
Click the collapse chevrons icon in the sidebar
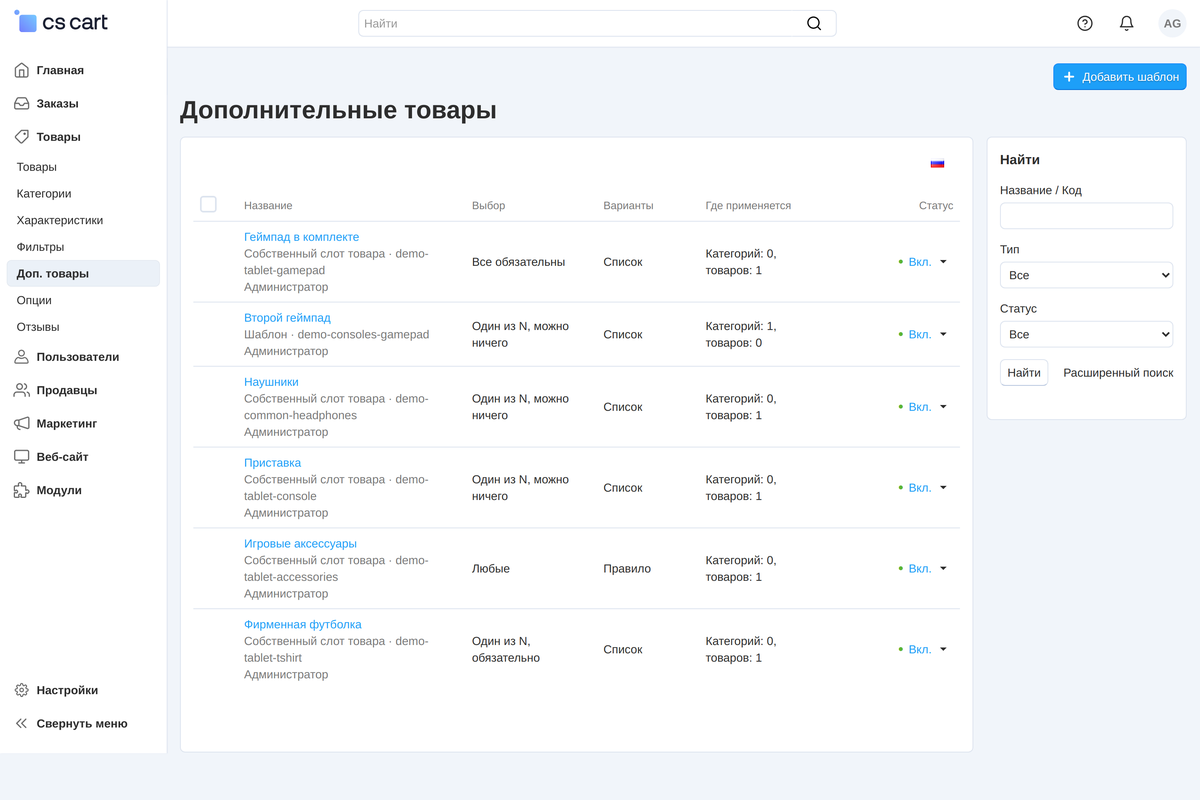22,723
